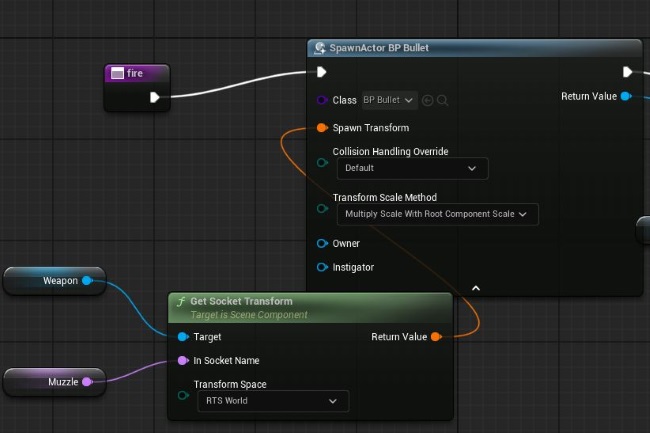Collapse SpawnActor advanced pins with chevron
The image size is (650, 433).
[x=476, y=288]
